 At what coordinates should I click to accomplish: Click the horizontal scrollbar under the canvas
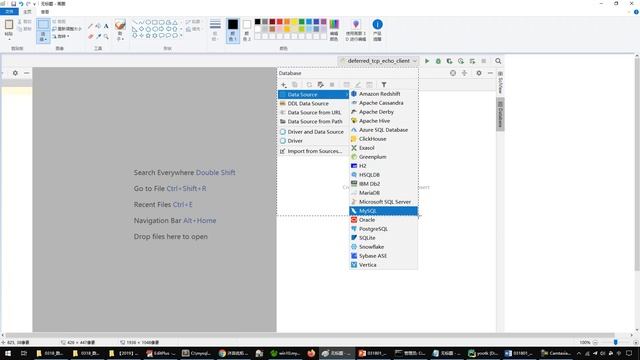tap(310, 335)
